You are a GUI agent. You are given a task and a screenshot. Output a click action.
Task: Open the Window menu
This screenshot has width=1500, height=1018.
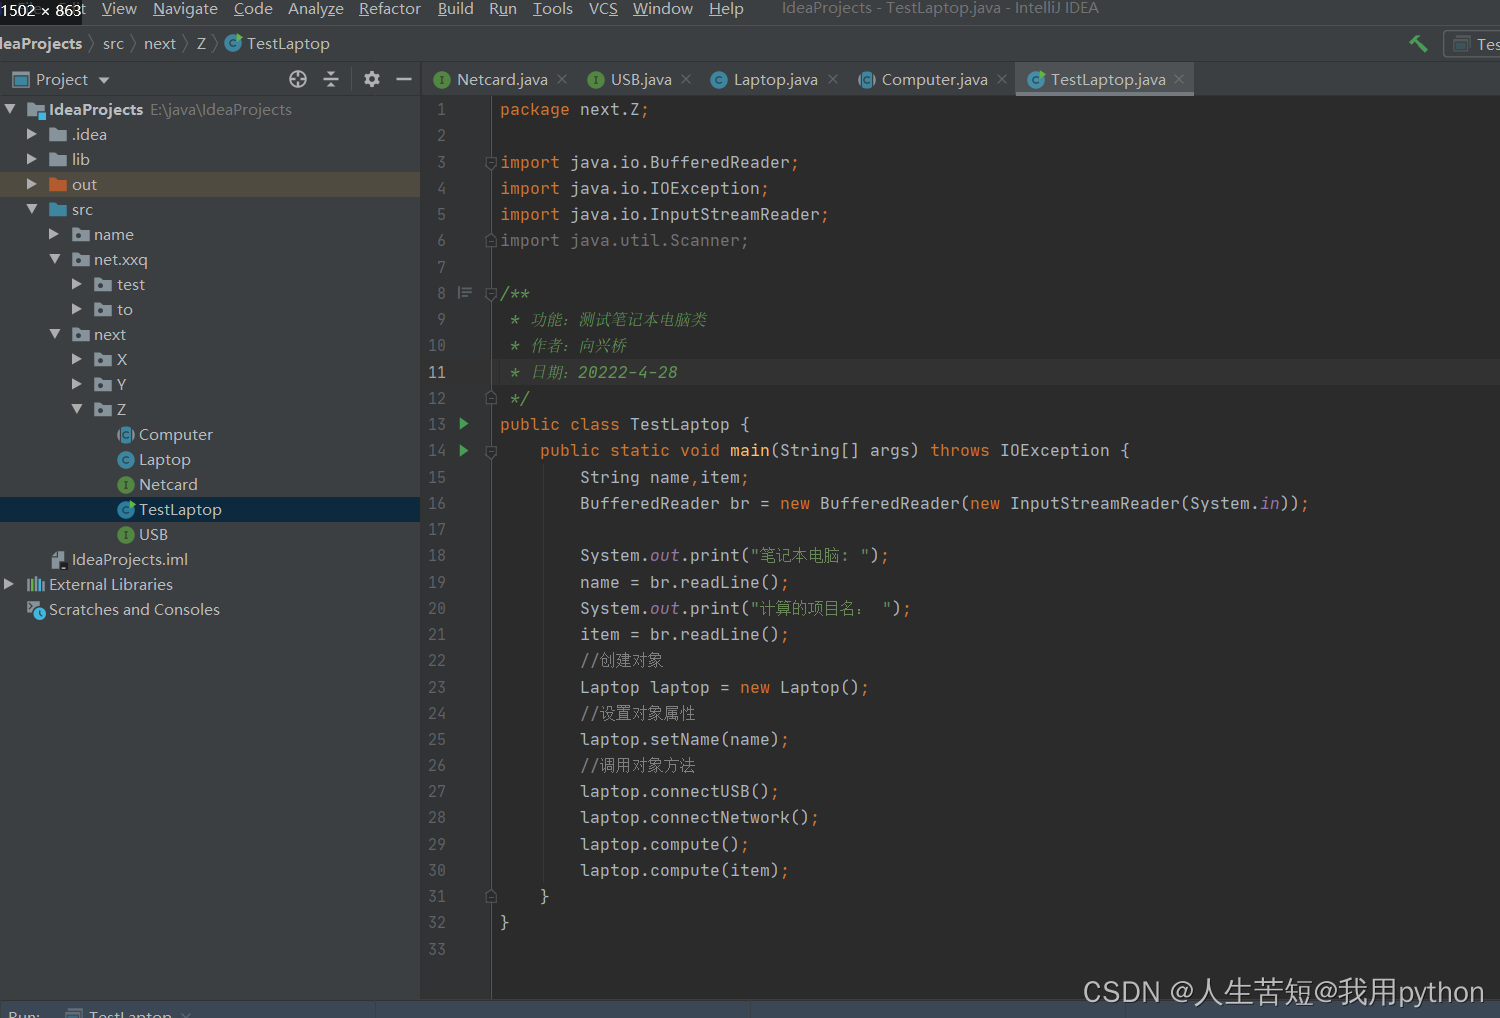click(663, 9)
